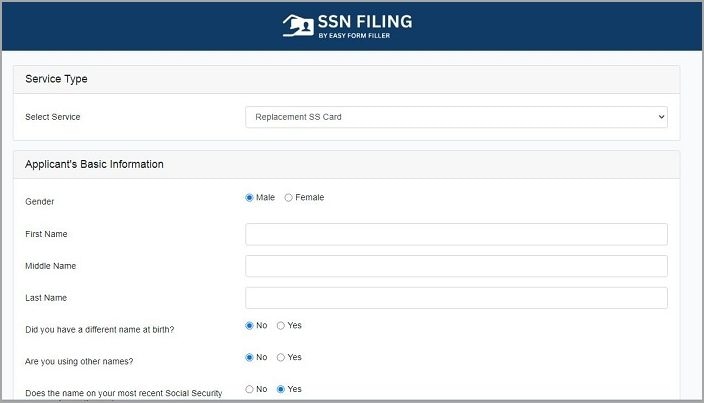Click the SSN Filing logo icon
Screen dimensions: 704x403
coord(298,25)
